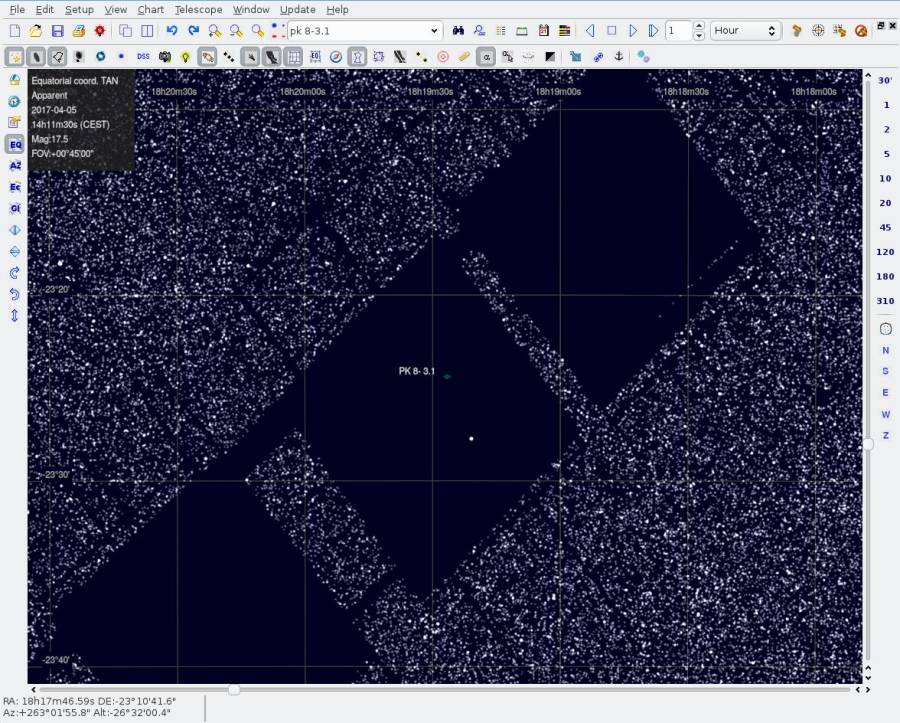Viewport: 900px width, 723px height.
Task: Show DSS image with DSS button
Action: [x=143, y=57]
